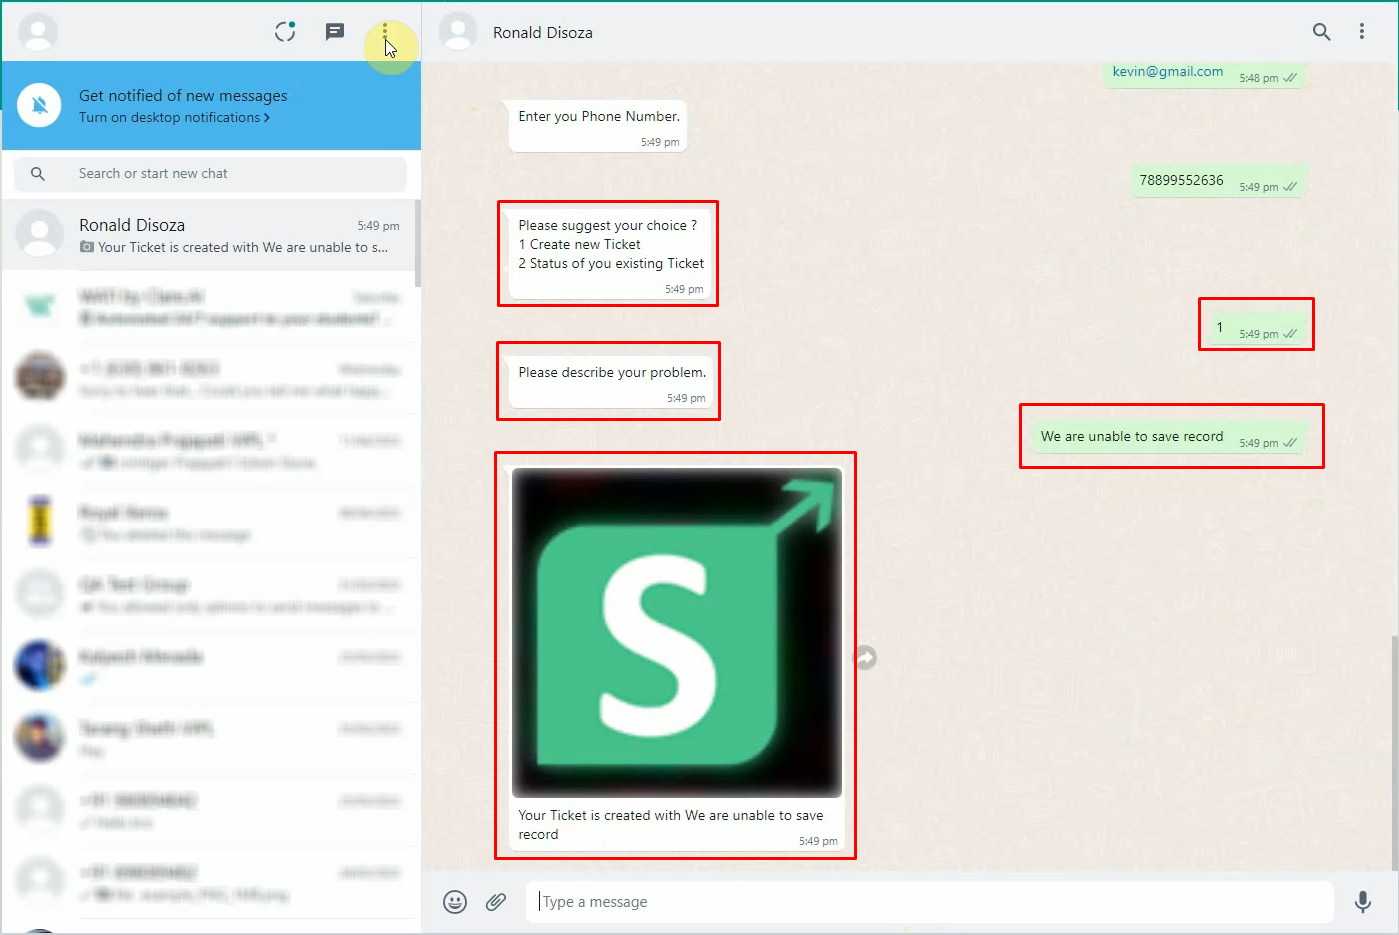Open the Status updates icon
The width and height of the screenshot is (1399, 935).
[x=285, y=32]
